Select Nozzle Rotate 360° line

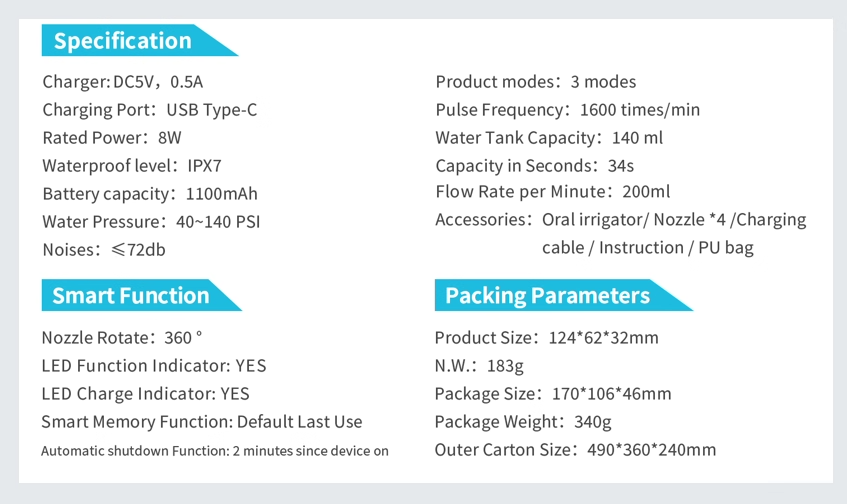pyautogui.click(x=122, y=338)
